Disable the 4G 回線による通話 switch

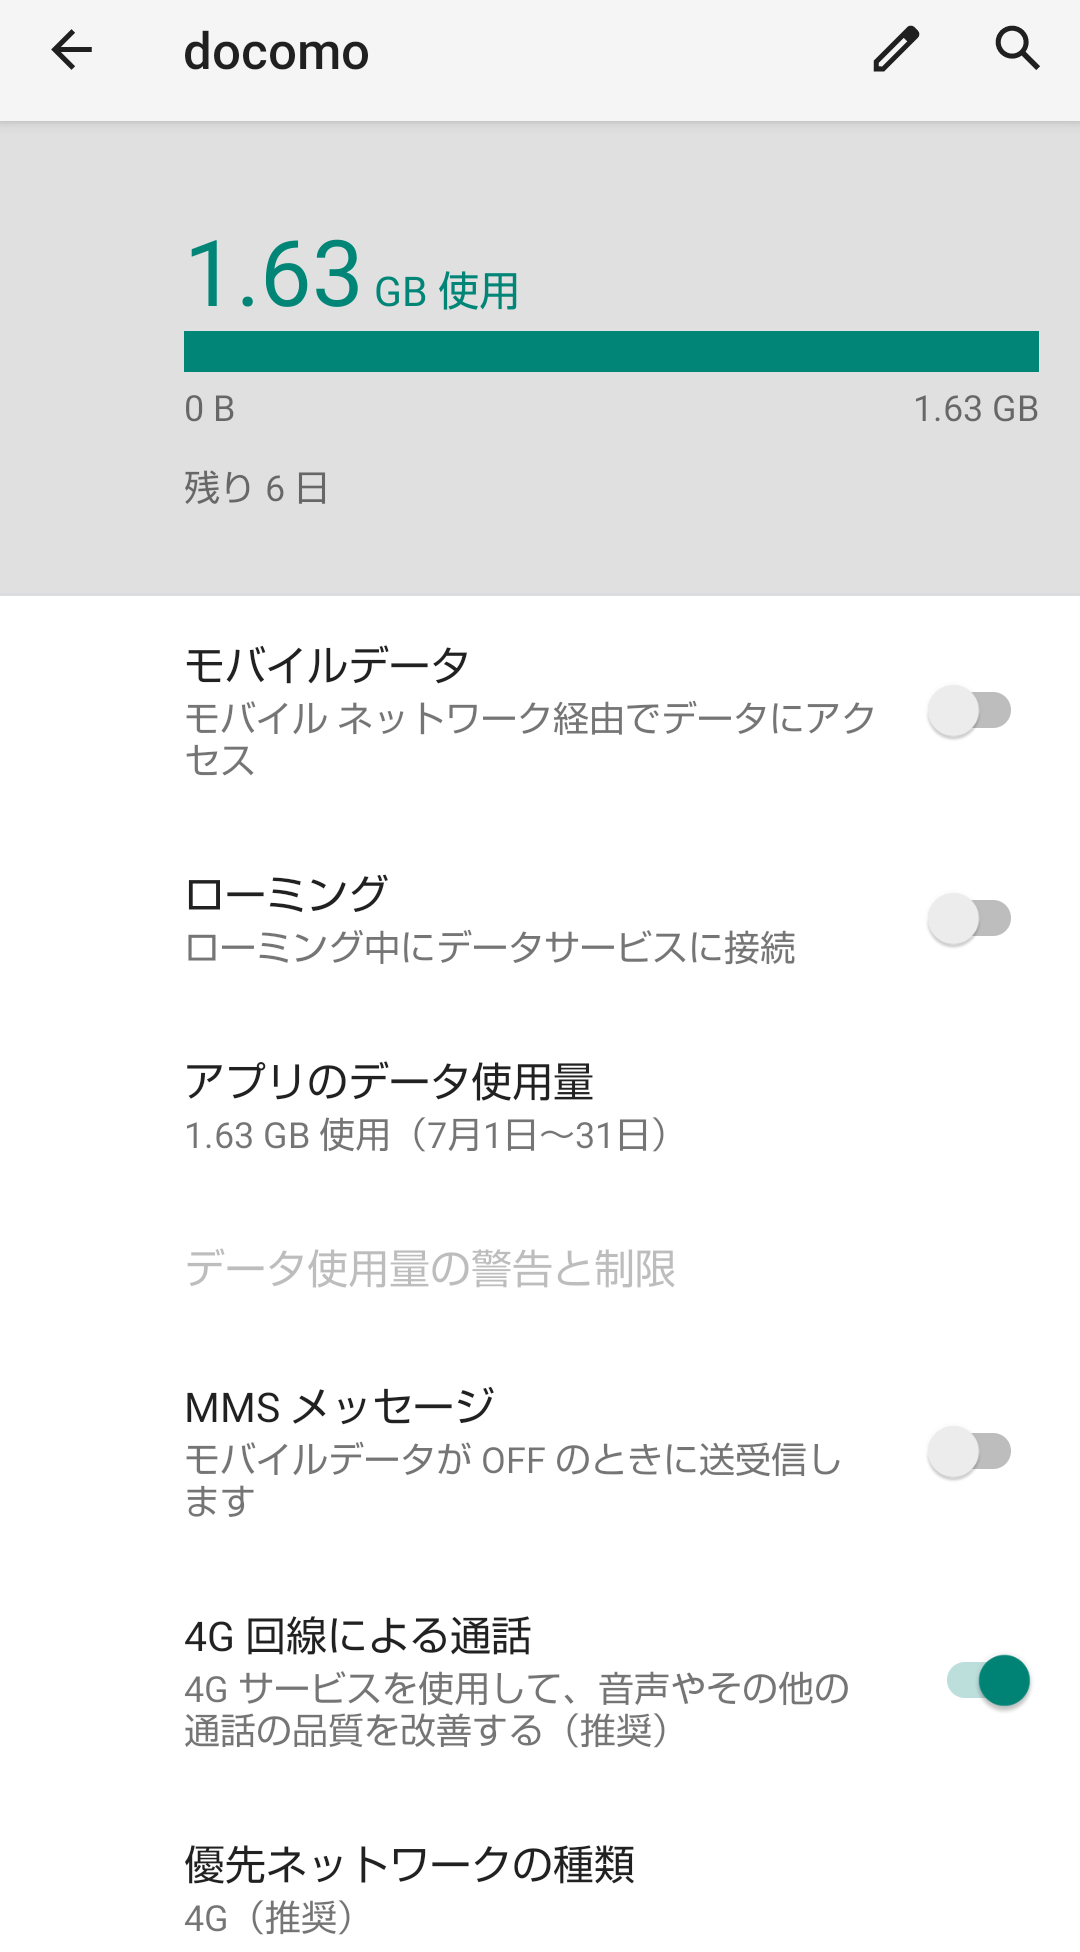tap(988, 1681)
